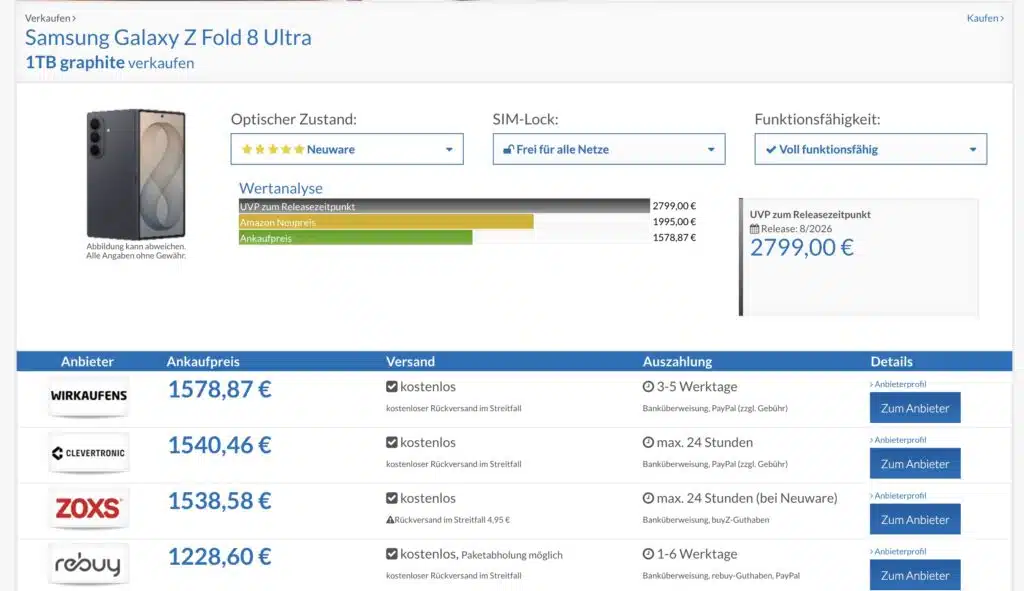Click the dark UVP zum Releasezeitpunkt bar
The height and width of the screenshot is (591, 1024).
[x=444, y=206]
